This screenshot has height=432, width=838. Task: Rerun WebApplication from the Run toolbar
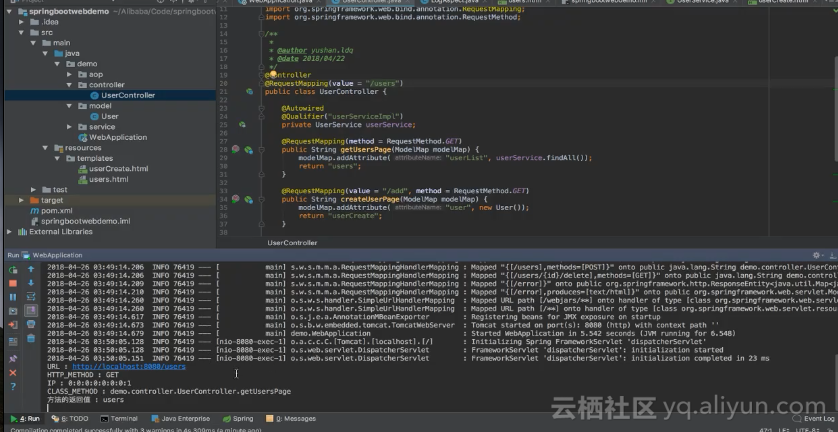pos(13,270)
